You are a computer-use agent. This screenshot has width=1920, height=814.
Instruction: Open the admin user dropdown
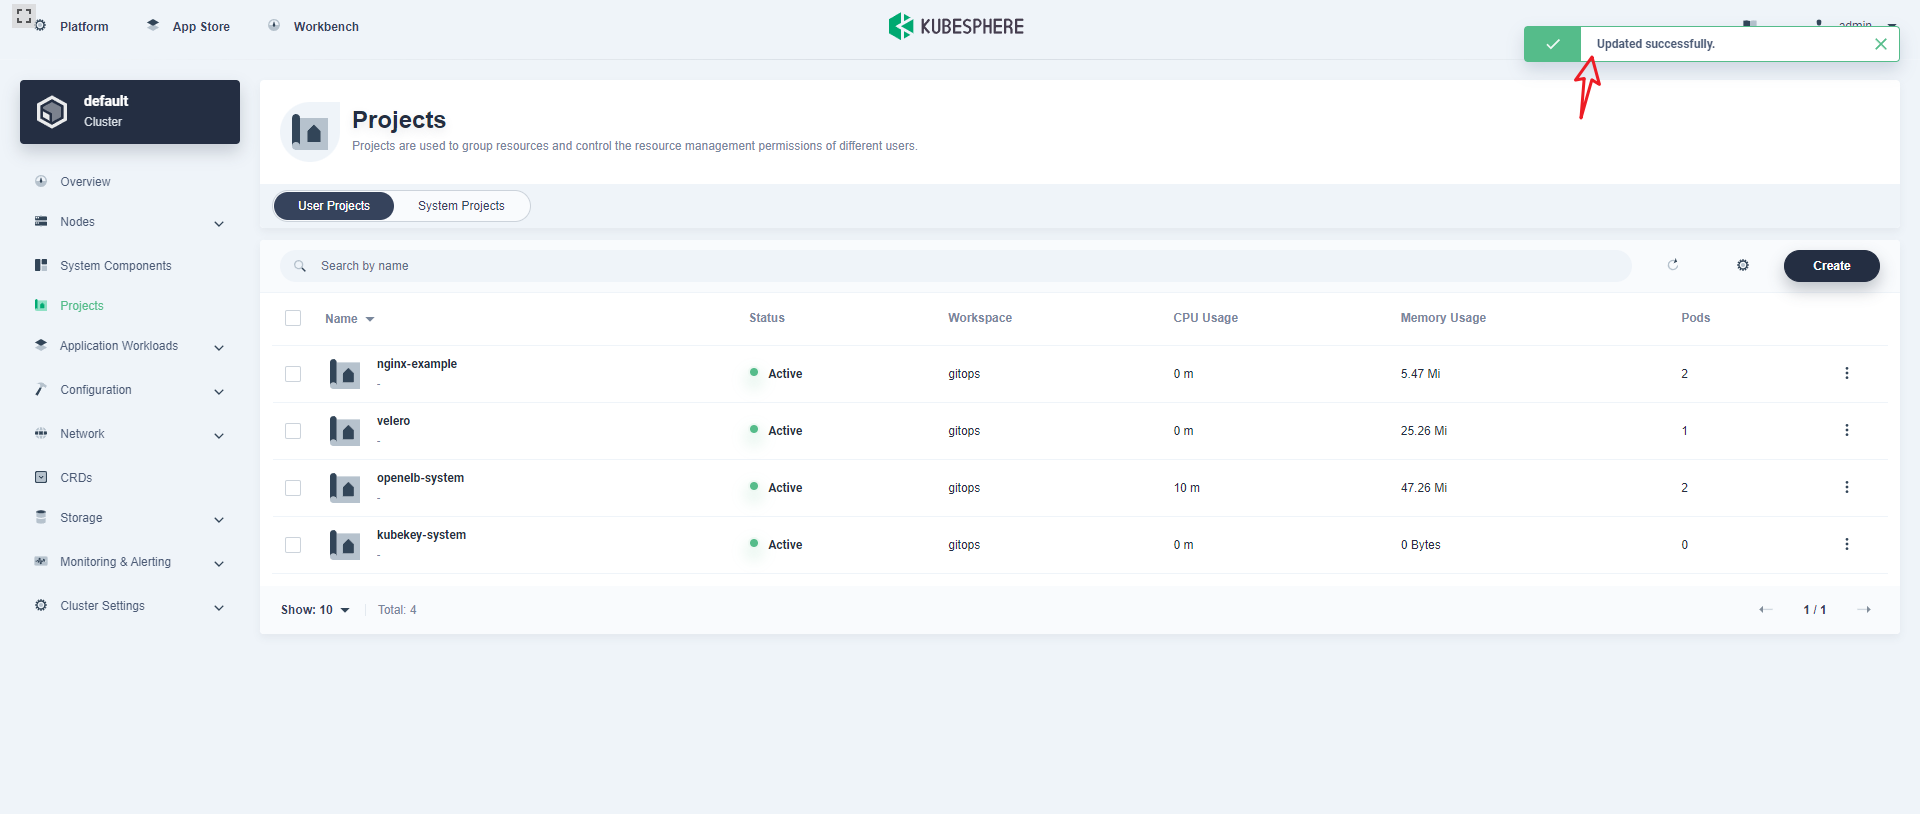[1857, 24]
